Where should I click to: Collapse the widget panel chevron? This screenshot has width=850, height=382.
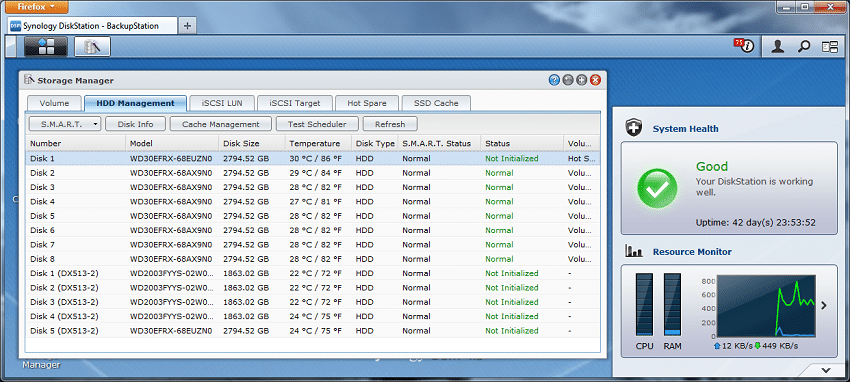tap(826, 370)
